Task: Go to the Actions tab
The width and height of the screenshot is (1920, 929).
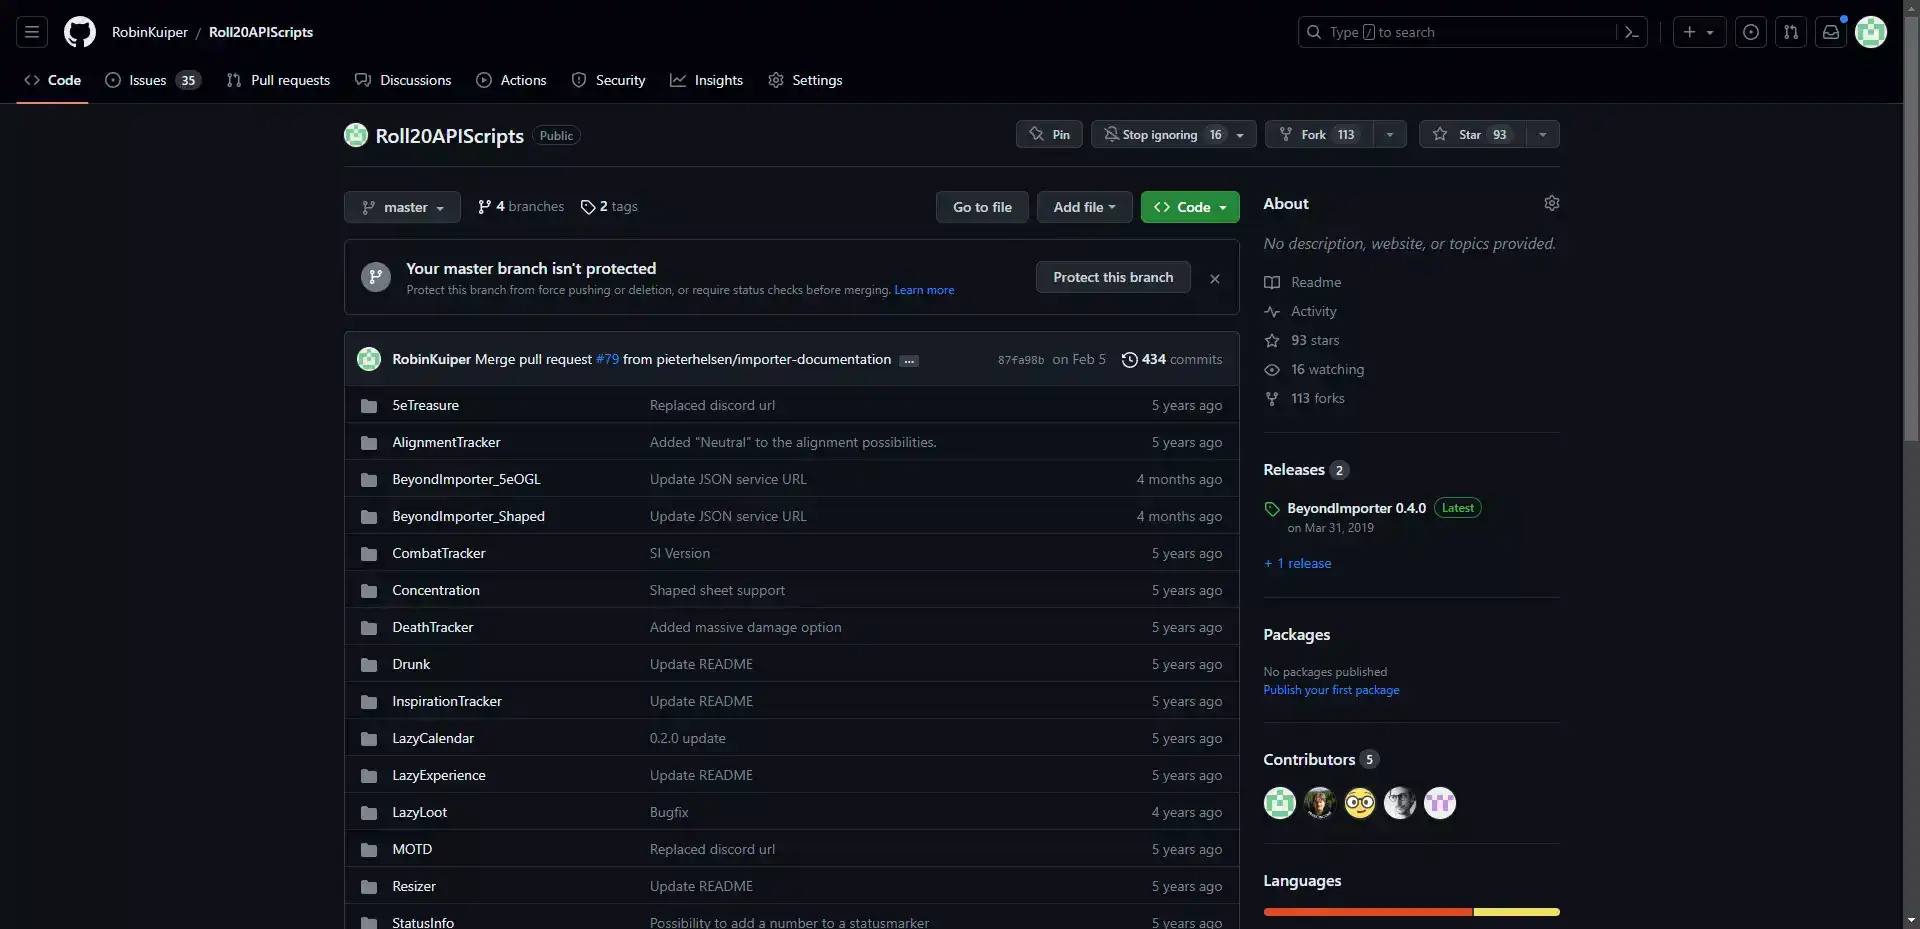Action: [511, 80]
